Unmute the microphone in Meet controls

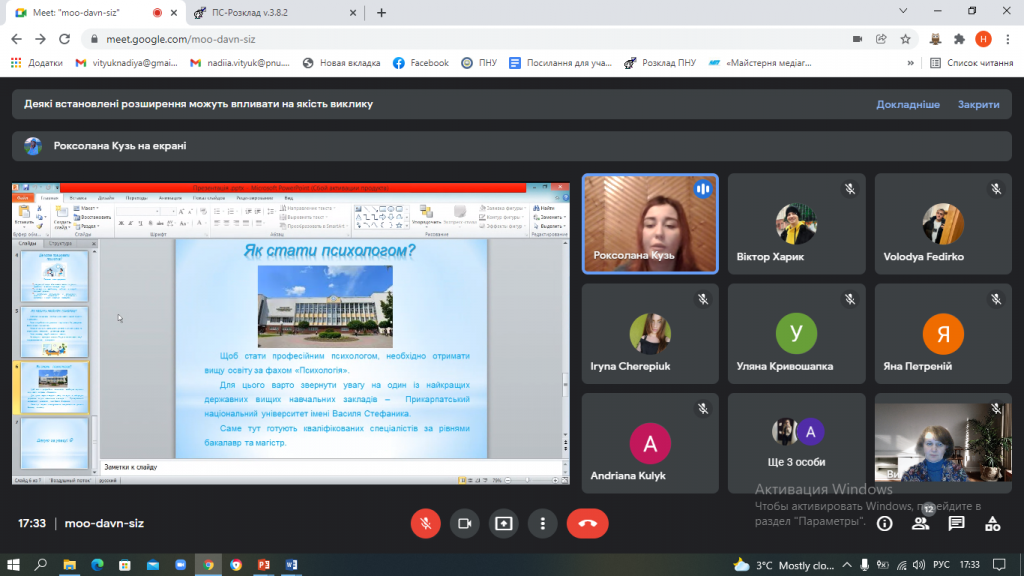point(425,523)
